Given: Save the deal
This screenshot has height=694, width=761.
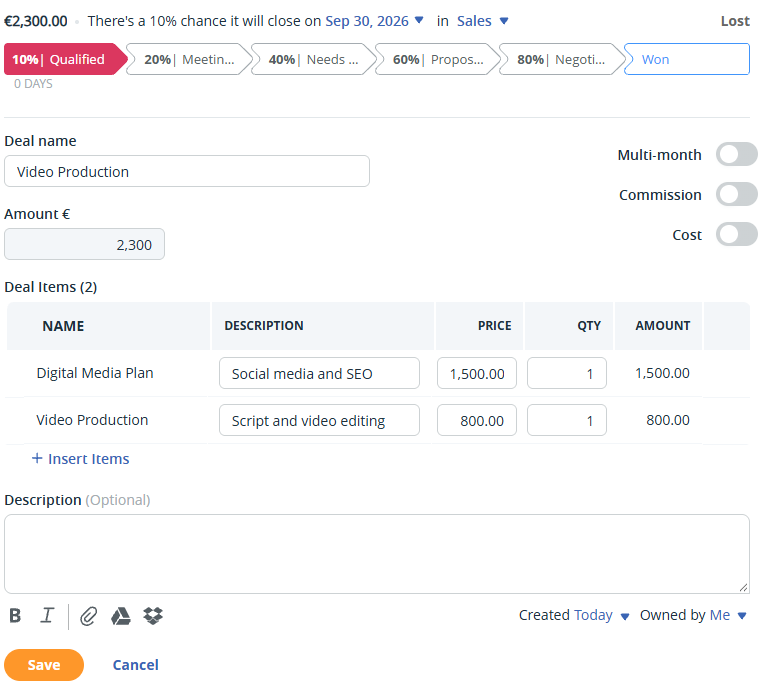Looking at the screenshot, I should (x=44, y=665).
